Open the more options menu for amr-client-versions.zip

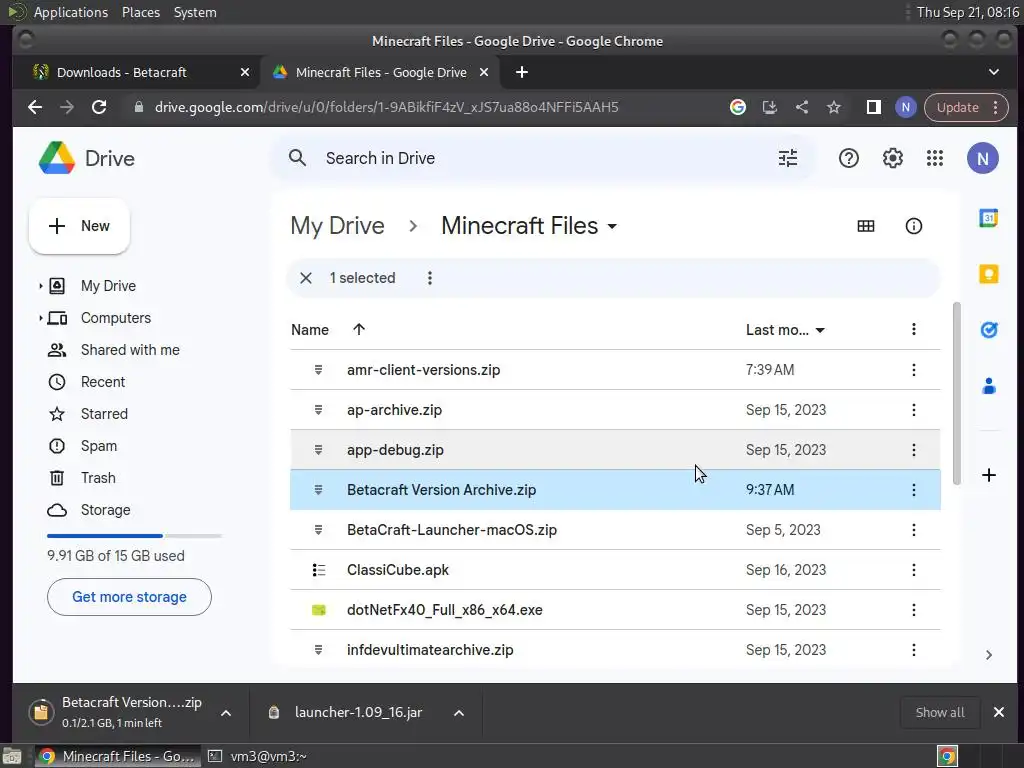(913, 370)
